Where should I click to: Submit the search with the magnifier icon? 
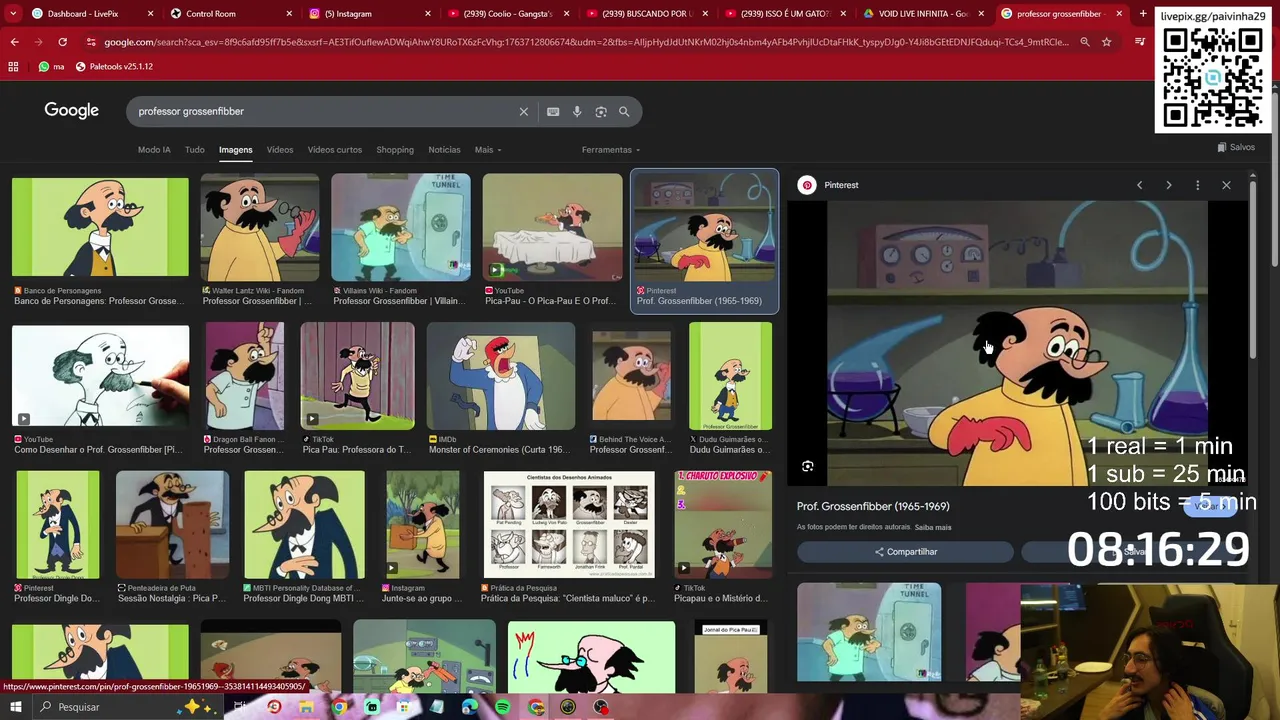pos(624,112)
